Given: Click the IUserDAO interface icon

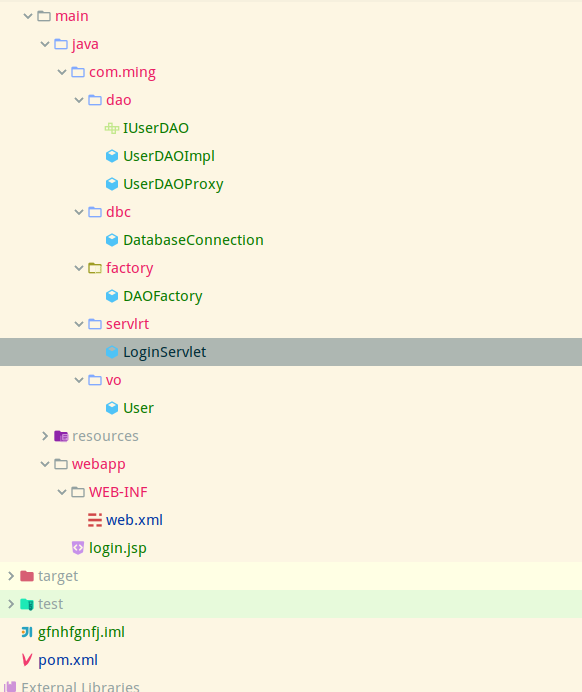Looking at the screenshot, I should [112, 128].
